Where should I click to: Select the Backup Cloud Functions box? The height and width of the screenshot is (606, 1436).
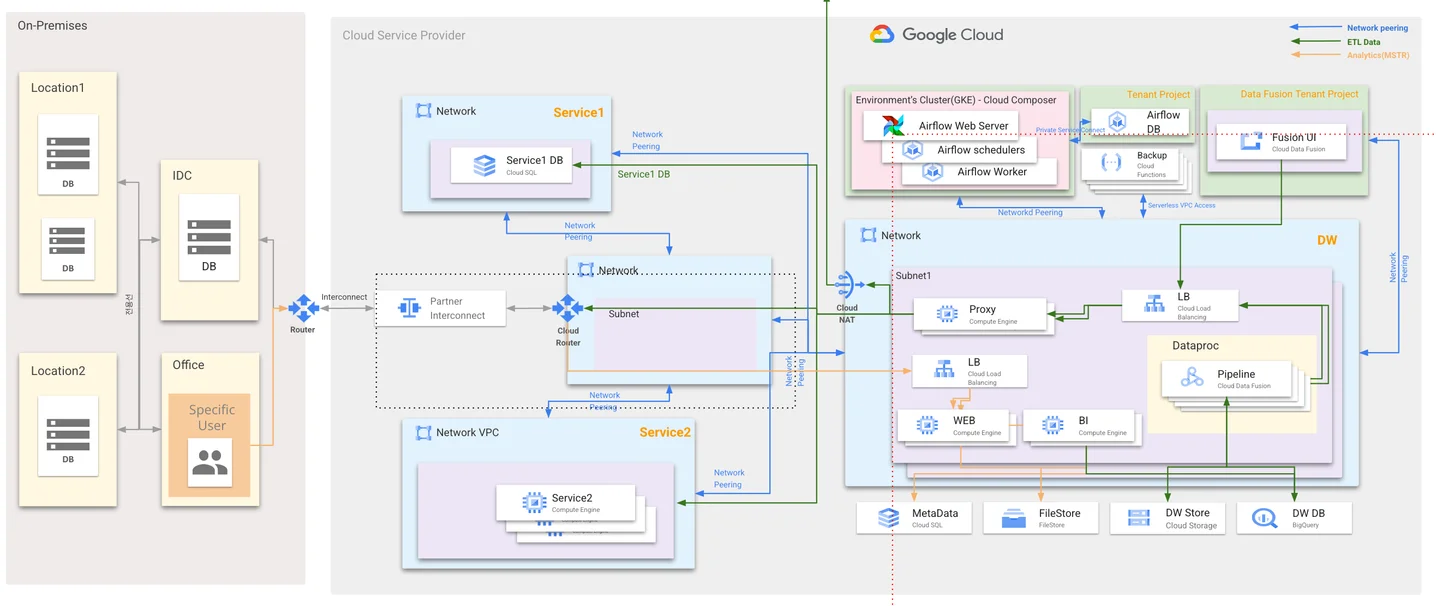point(1136,165)
